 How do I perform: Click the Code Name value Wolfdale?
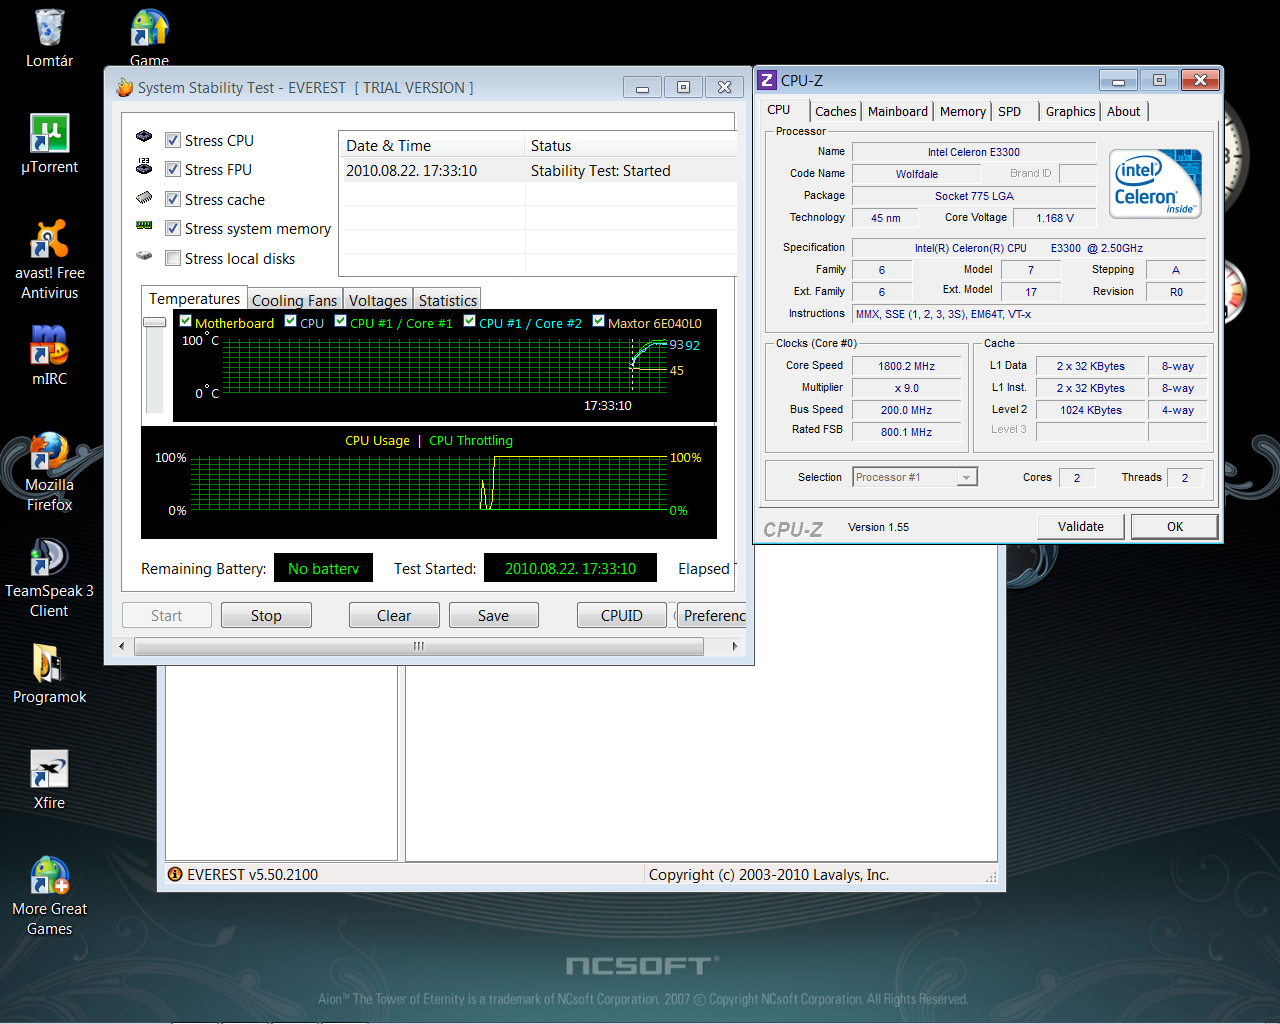pyautogui.click(x=917, y=174)
